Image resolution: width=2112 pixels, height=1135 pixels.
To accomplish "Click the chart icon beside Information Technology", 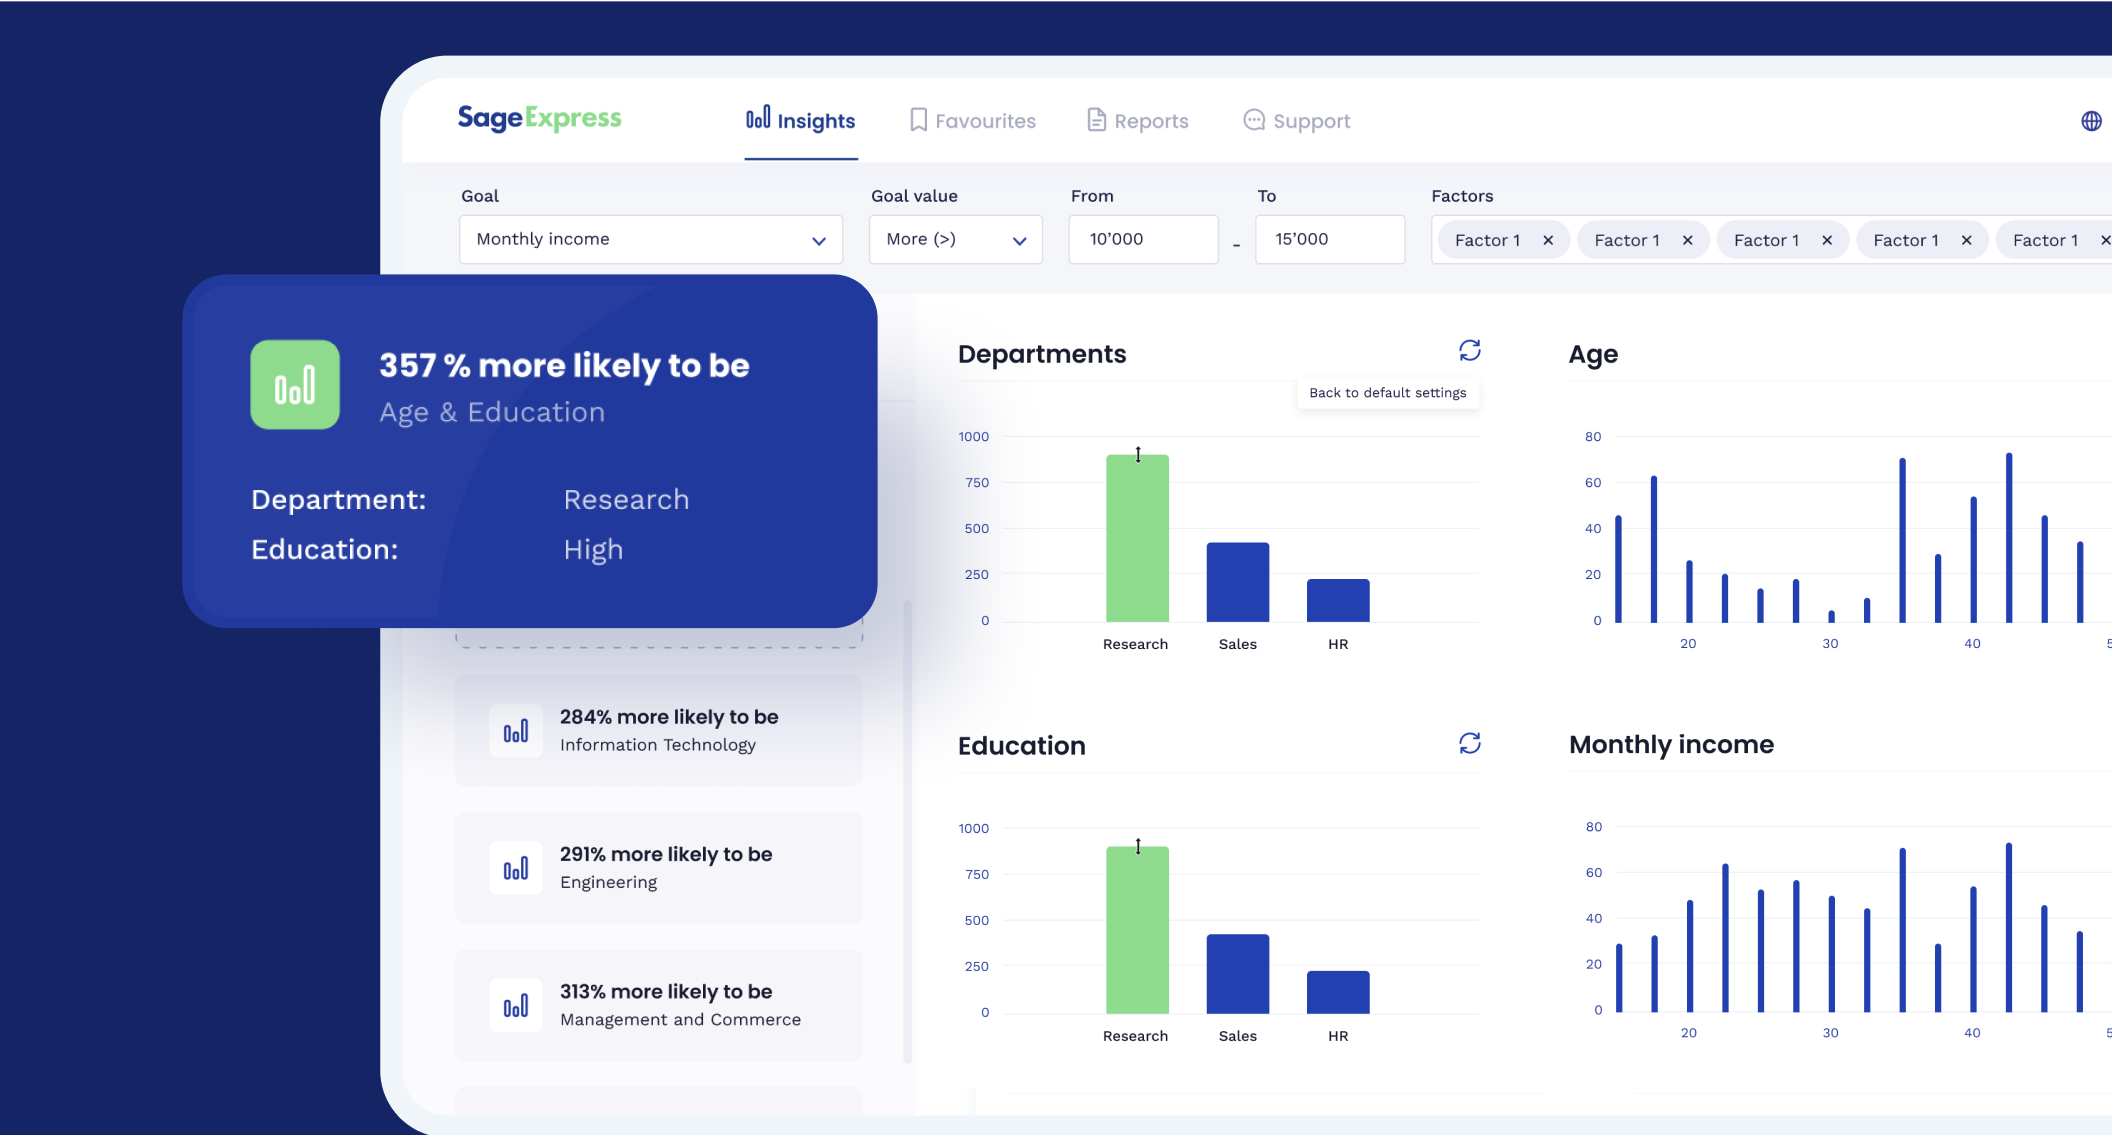I will (x=515, y=732).
